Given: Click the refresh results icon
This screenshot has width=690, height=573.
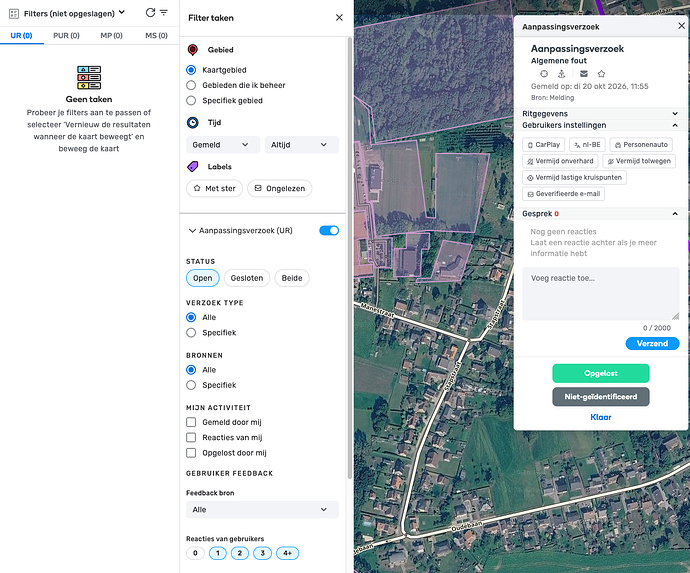Looking at the screenshot, I should pos(150,13).
